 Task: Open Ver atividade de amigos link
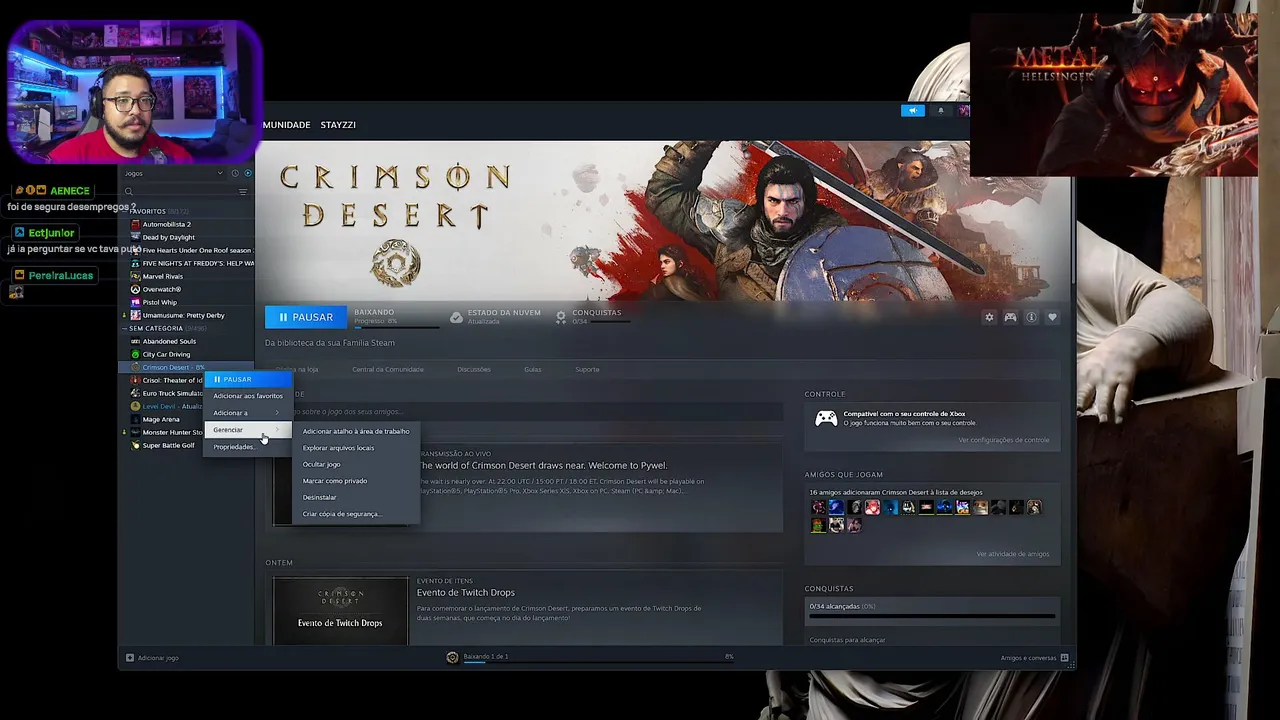[x=1012, y=554]
